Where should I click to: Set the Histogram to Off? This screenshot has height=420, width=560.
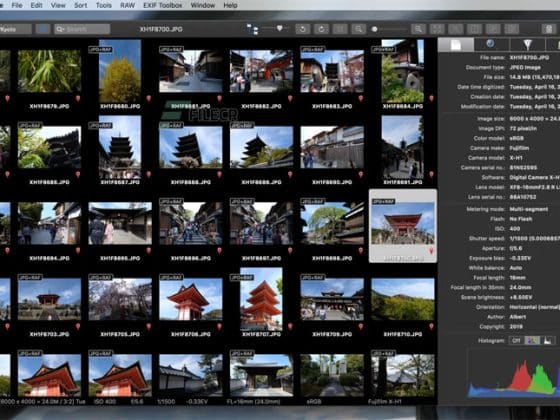(x=516, y=340)
